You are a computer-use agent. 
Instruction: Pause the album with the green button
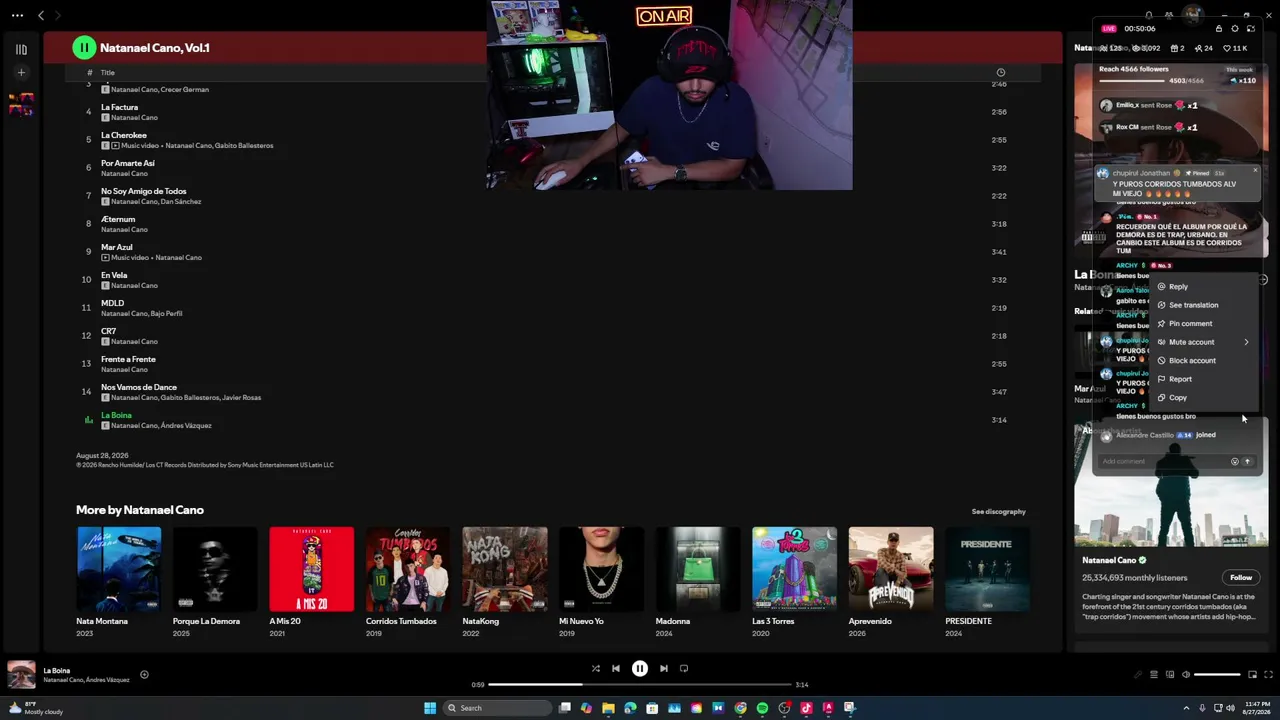pyautogui.click(x=84, y=48)
